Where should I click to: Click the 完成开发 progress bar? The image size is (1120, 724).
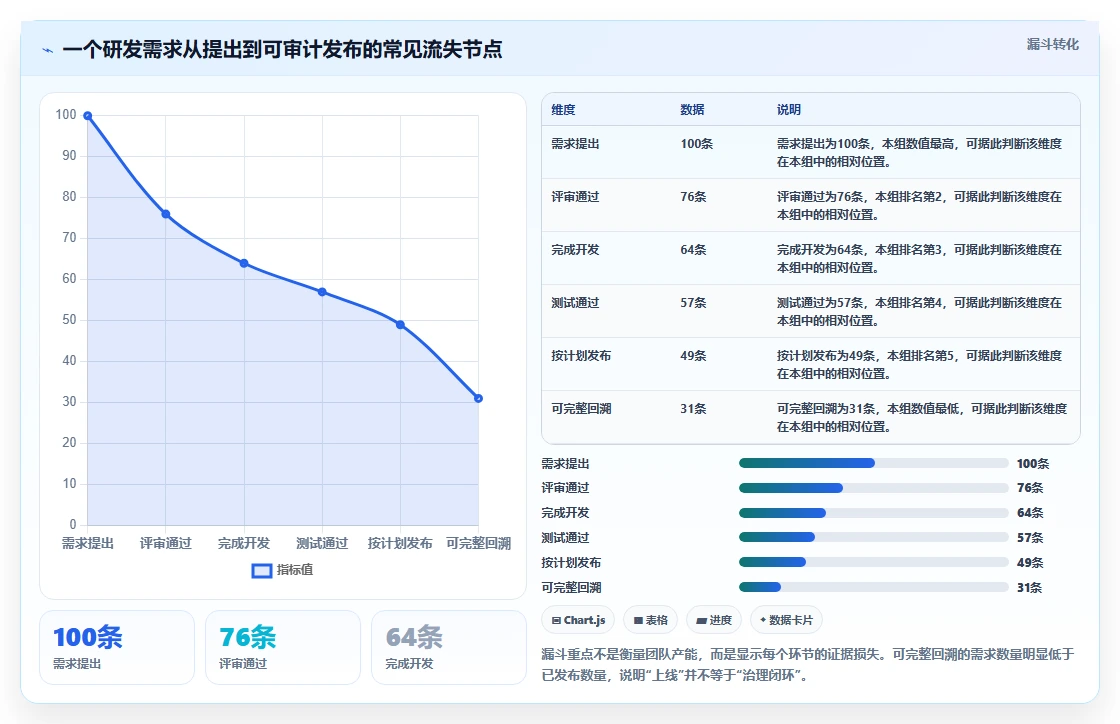874,513
